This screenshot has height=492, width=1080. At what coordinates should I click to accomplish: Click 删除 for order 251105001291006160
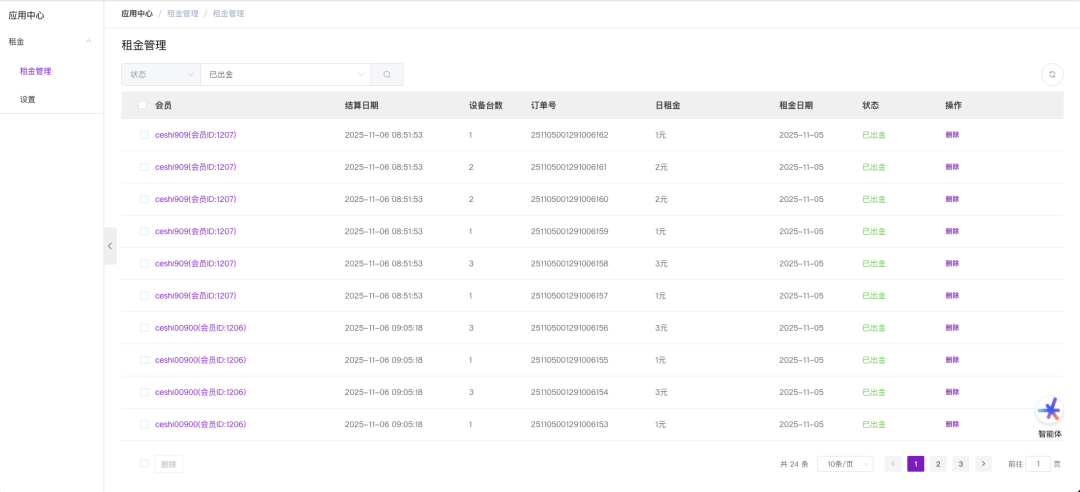951,199
